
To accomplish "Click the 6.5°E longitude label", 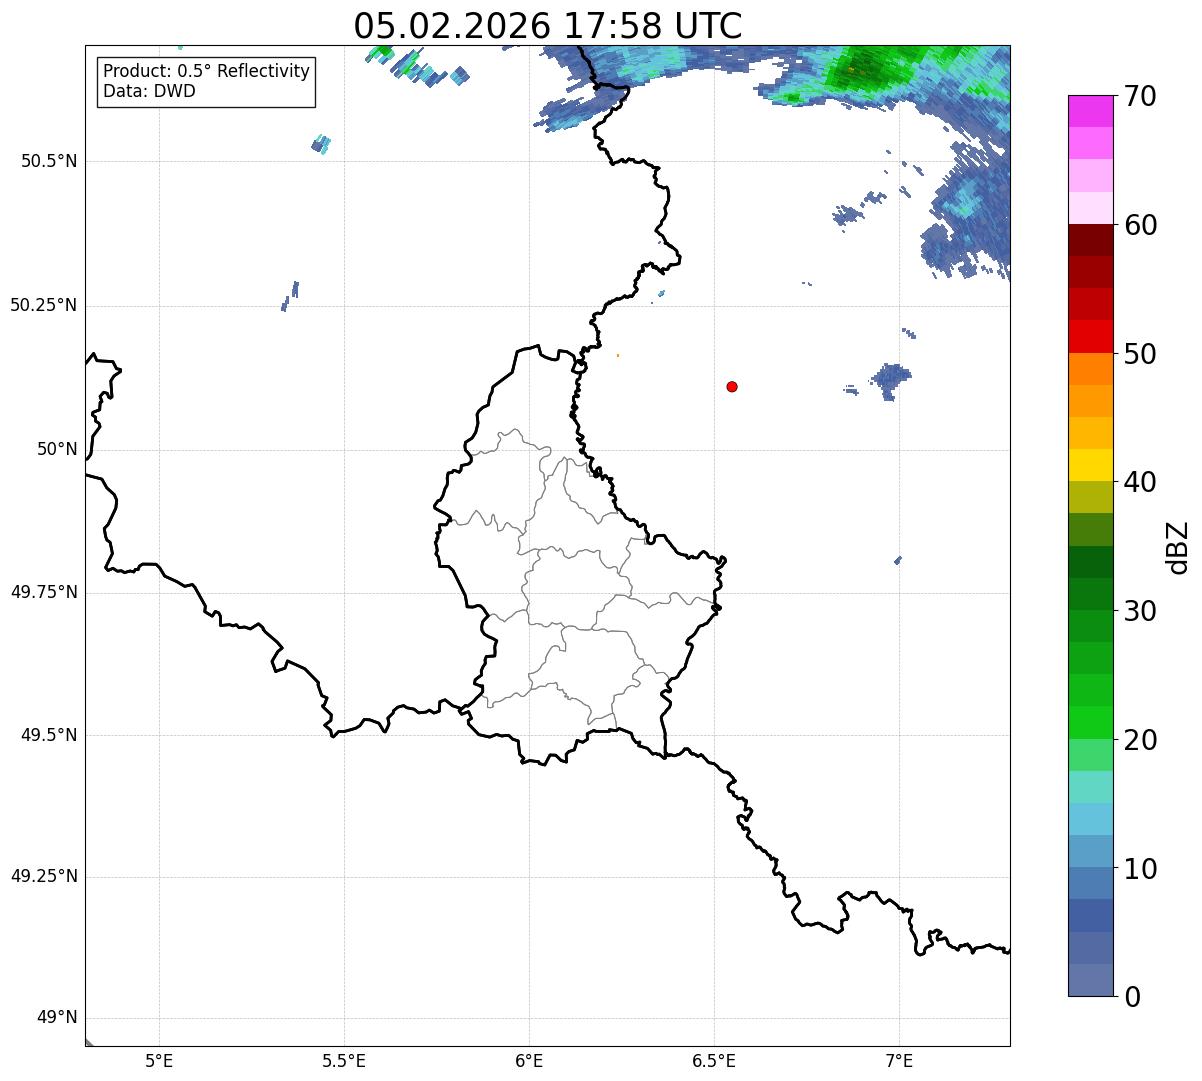I will pos(714,1060).
